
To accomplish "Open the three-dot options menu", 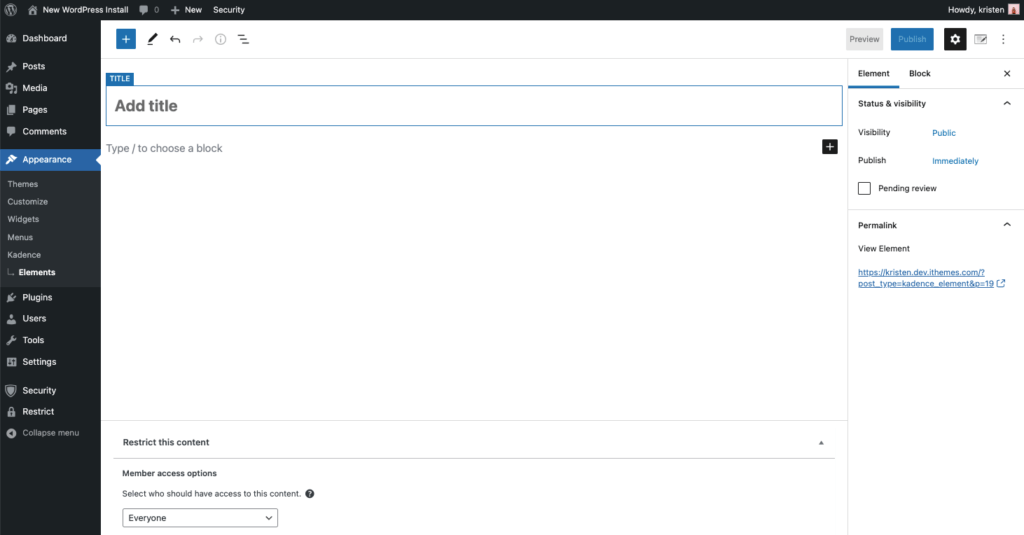I will pyautogui.click(x=1004, y=39).
